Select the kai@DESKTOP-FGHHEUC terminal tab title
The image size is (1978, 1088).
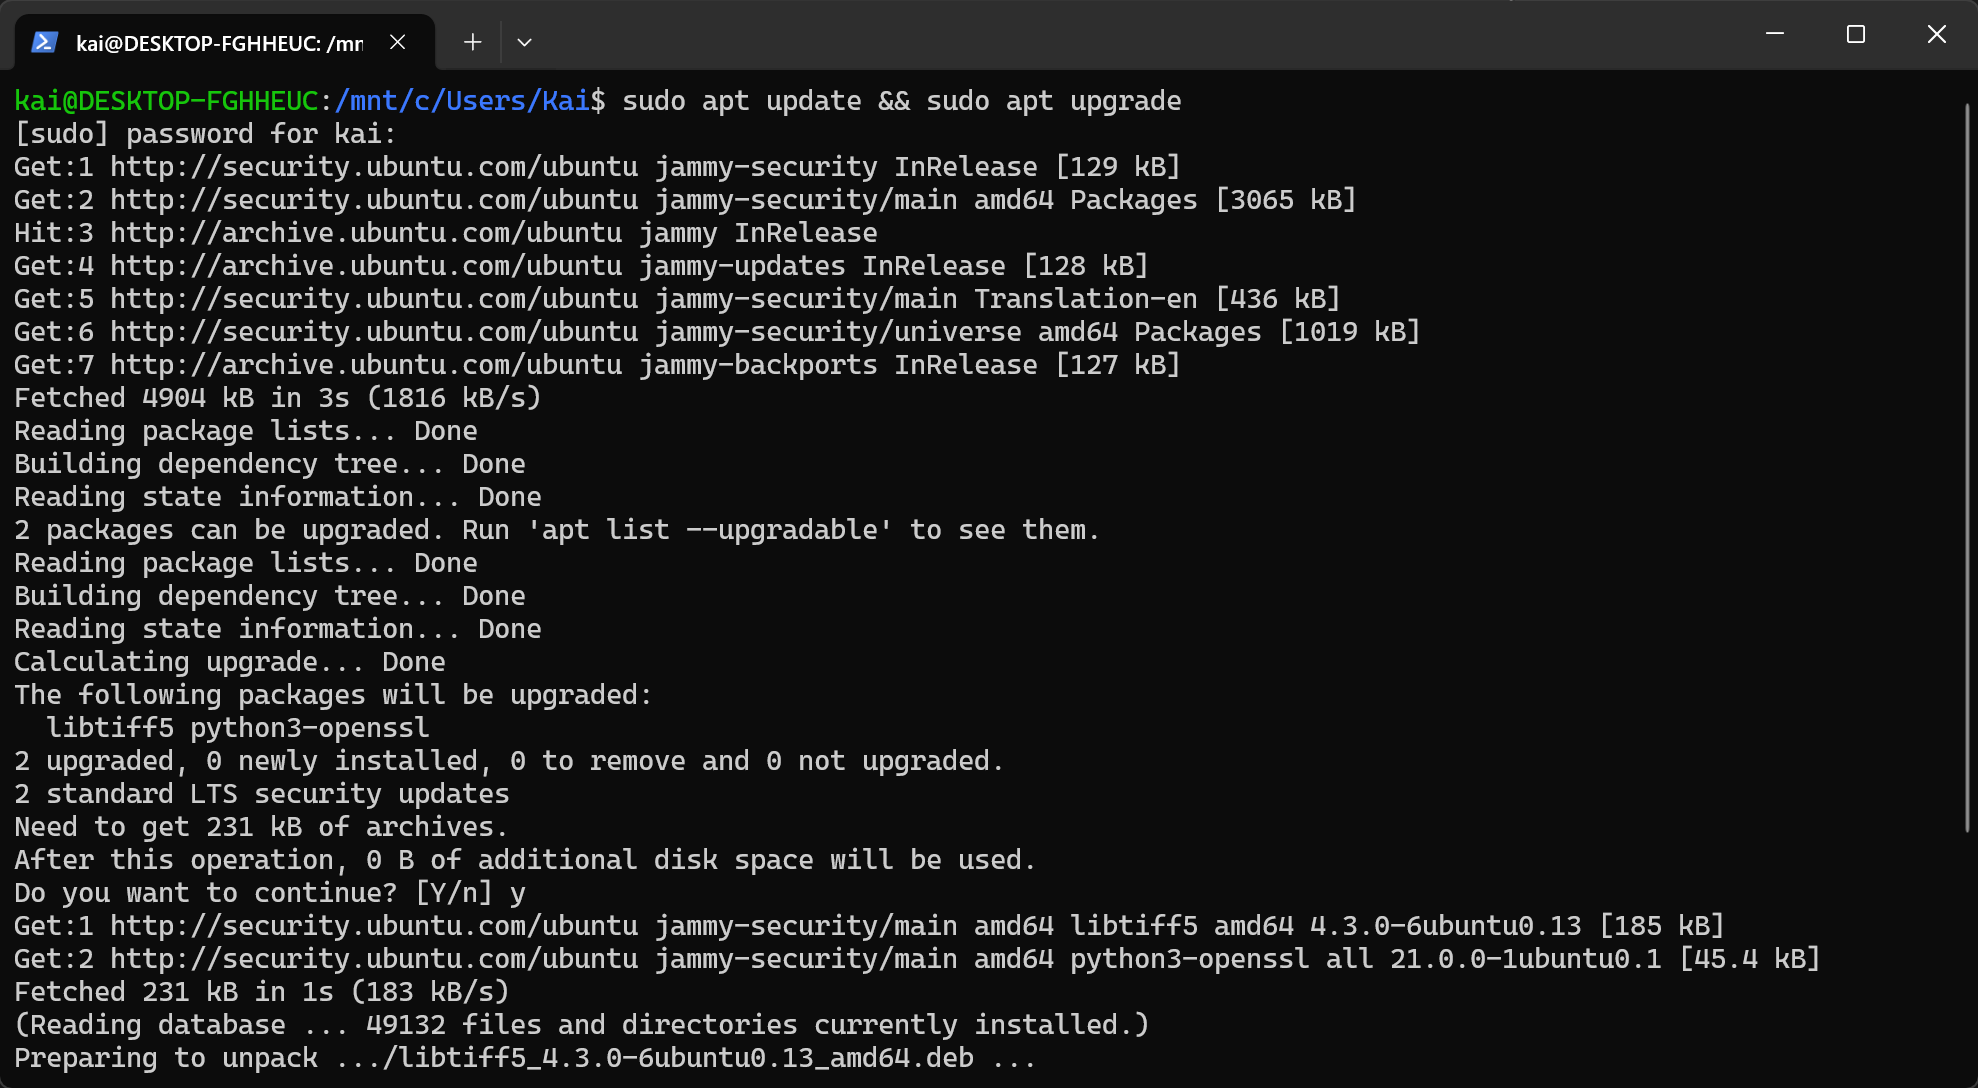tap(219, 43)
